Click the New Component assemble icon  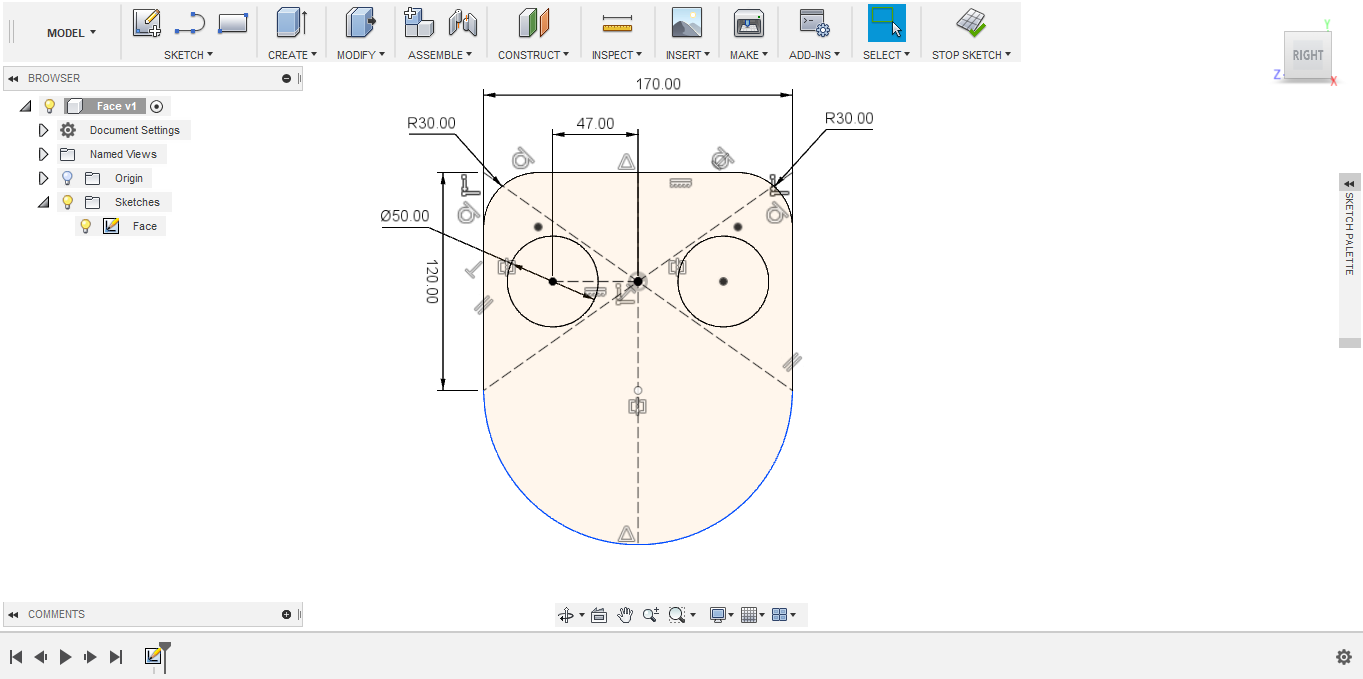(418, 22)
